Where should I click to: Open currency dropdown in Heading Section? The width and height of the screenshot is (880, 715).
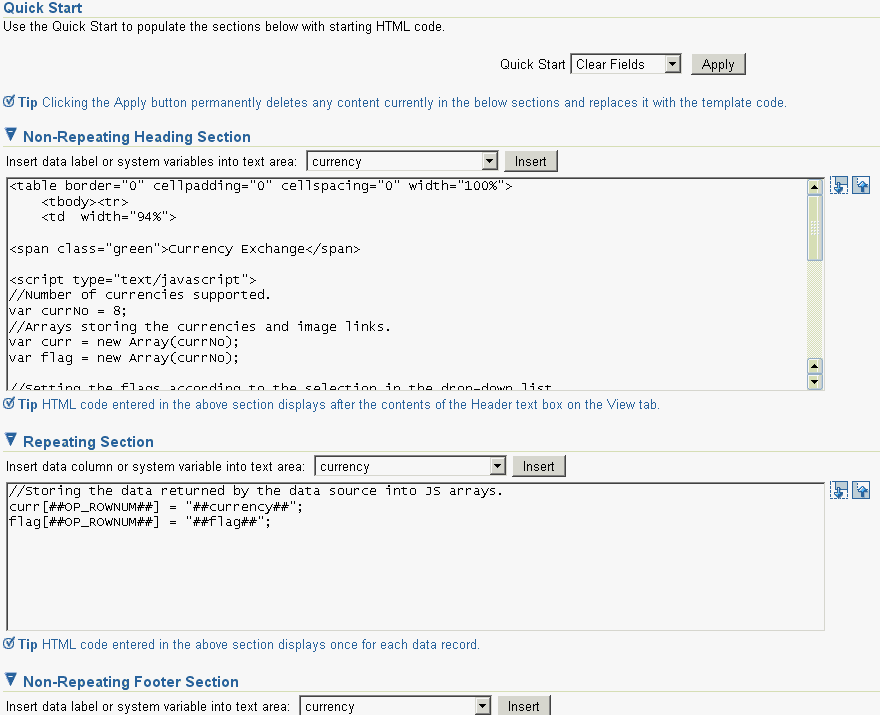click(x=489, y=161)
